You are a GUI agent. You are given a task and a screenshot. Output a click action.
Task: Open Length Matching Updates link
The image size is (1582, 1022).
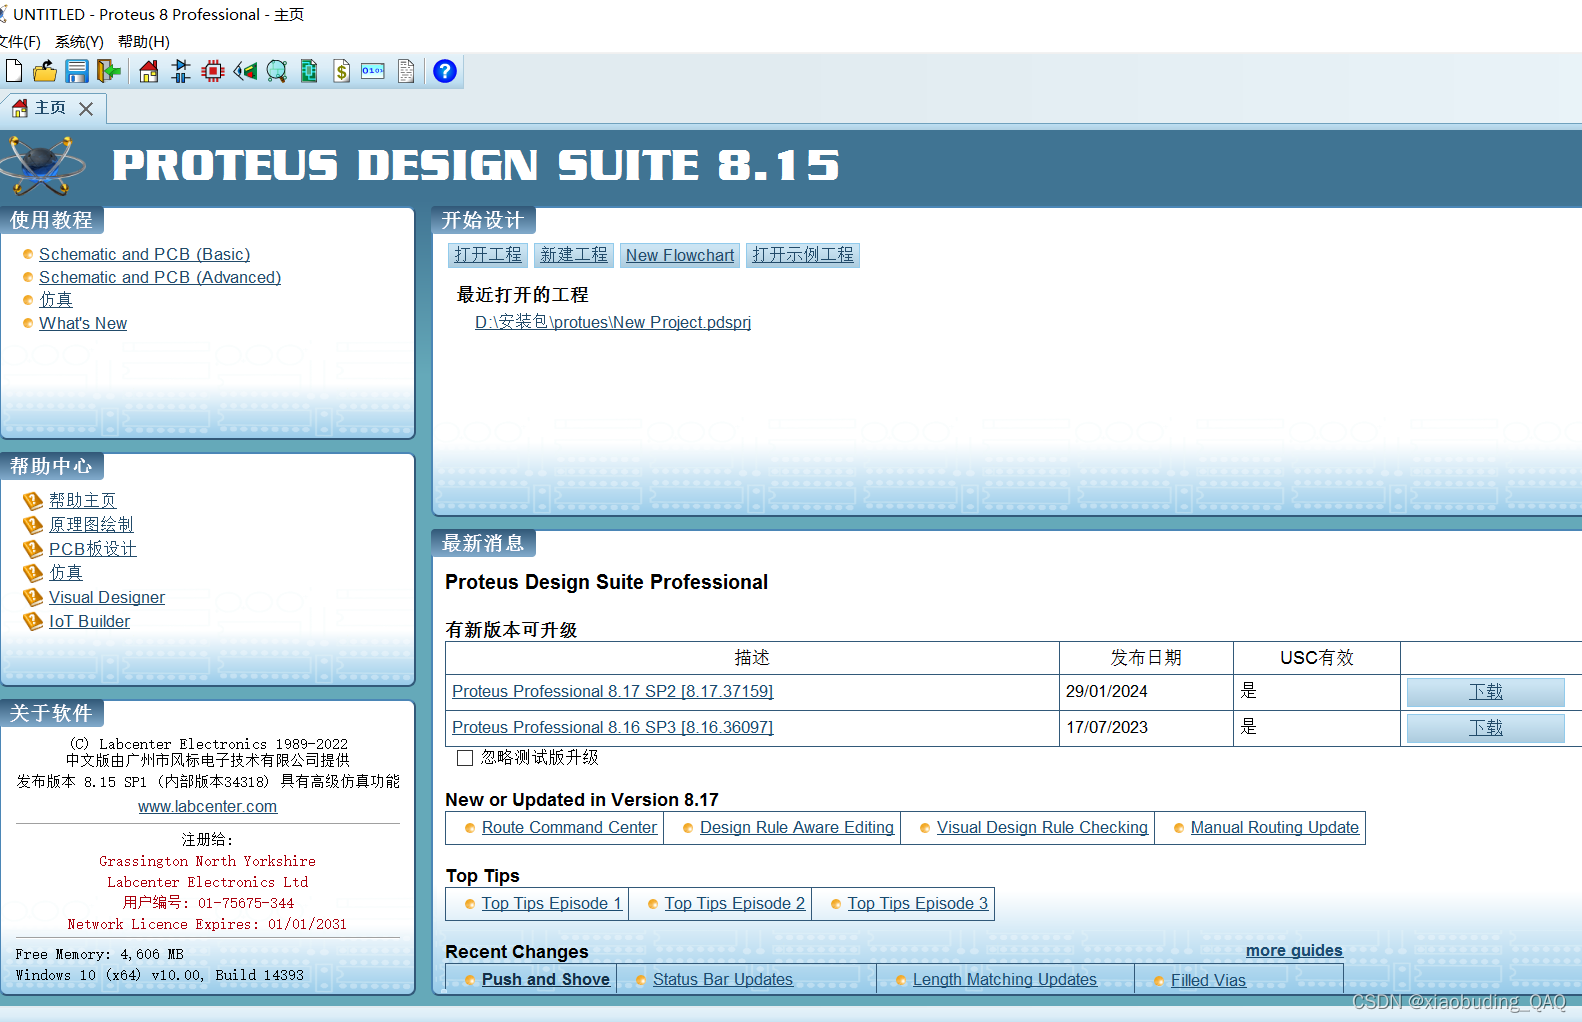tap(1005, 979)
